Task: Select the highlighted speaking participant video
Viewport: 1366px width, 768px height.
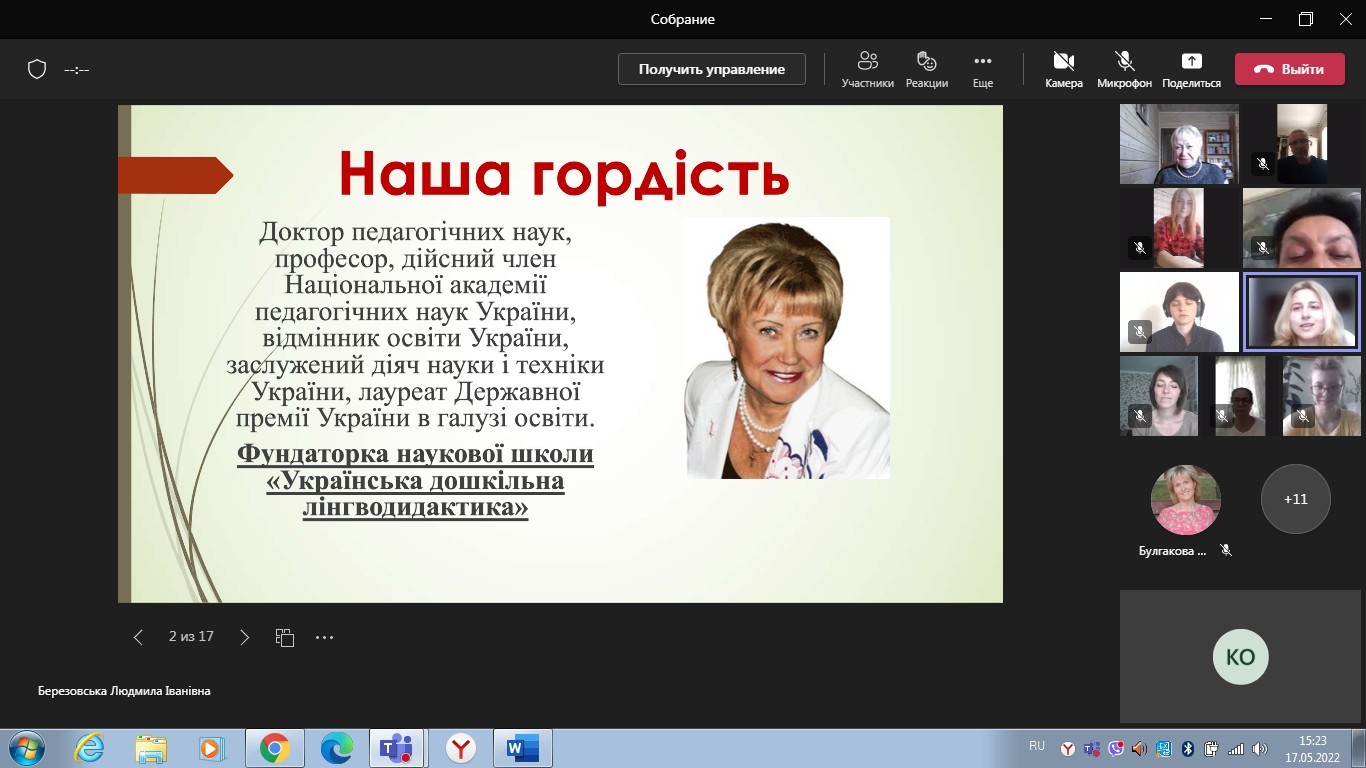Action: 1301,312
